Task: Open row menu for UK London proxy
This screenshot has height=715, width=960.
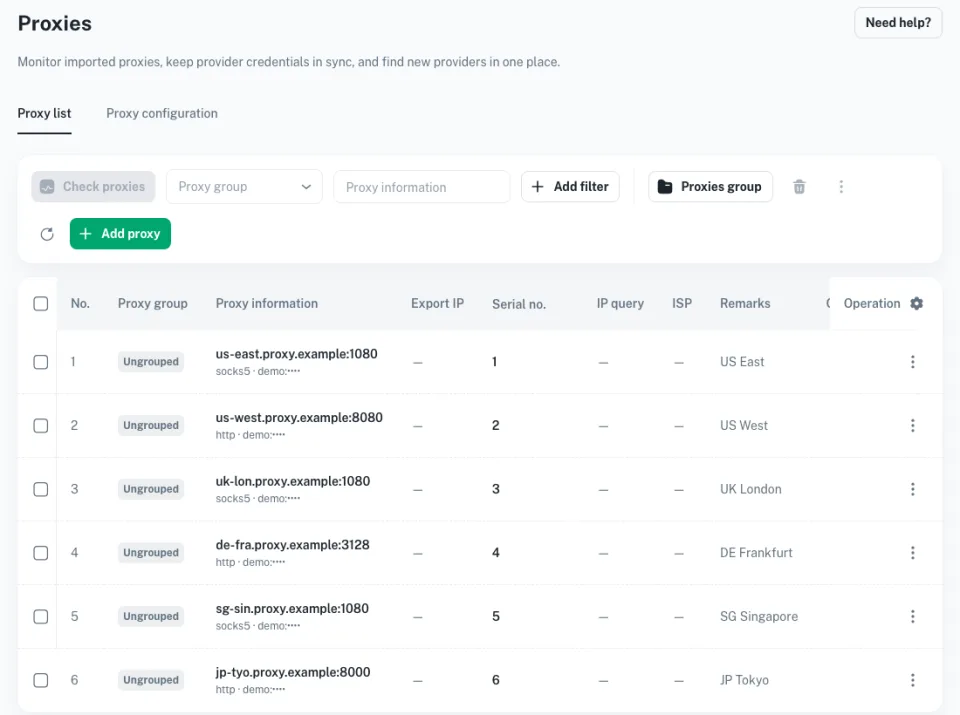Action: pyautogui.click(x=913, y=489)
